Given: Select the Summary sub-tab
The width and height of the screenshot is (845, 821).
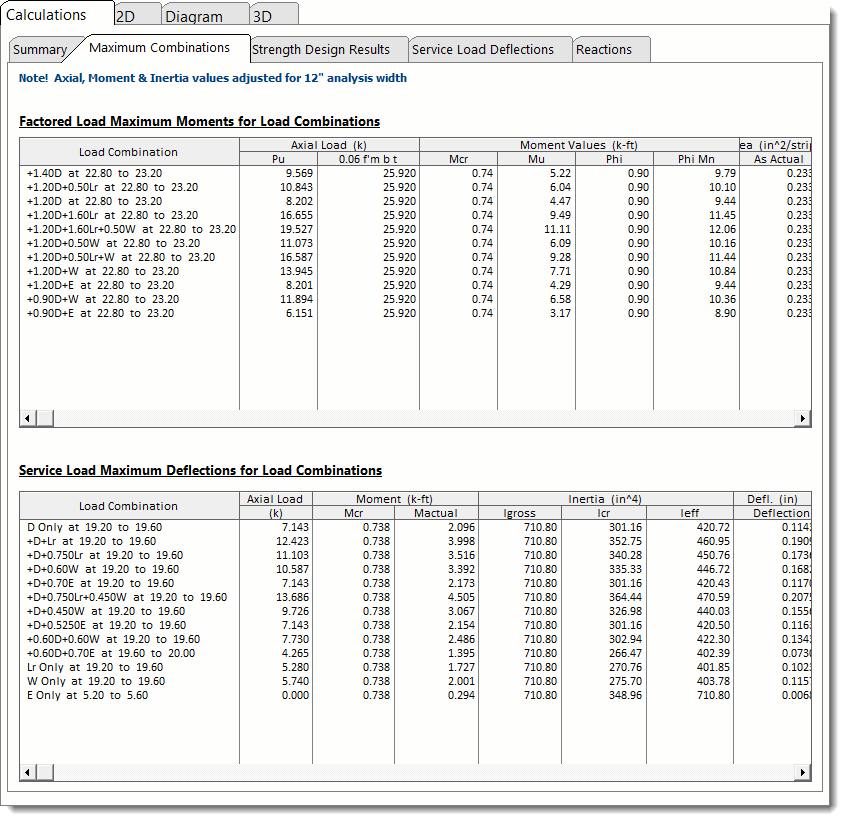Looking at the screenshot, I should click(x=42, y=49).
